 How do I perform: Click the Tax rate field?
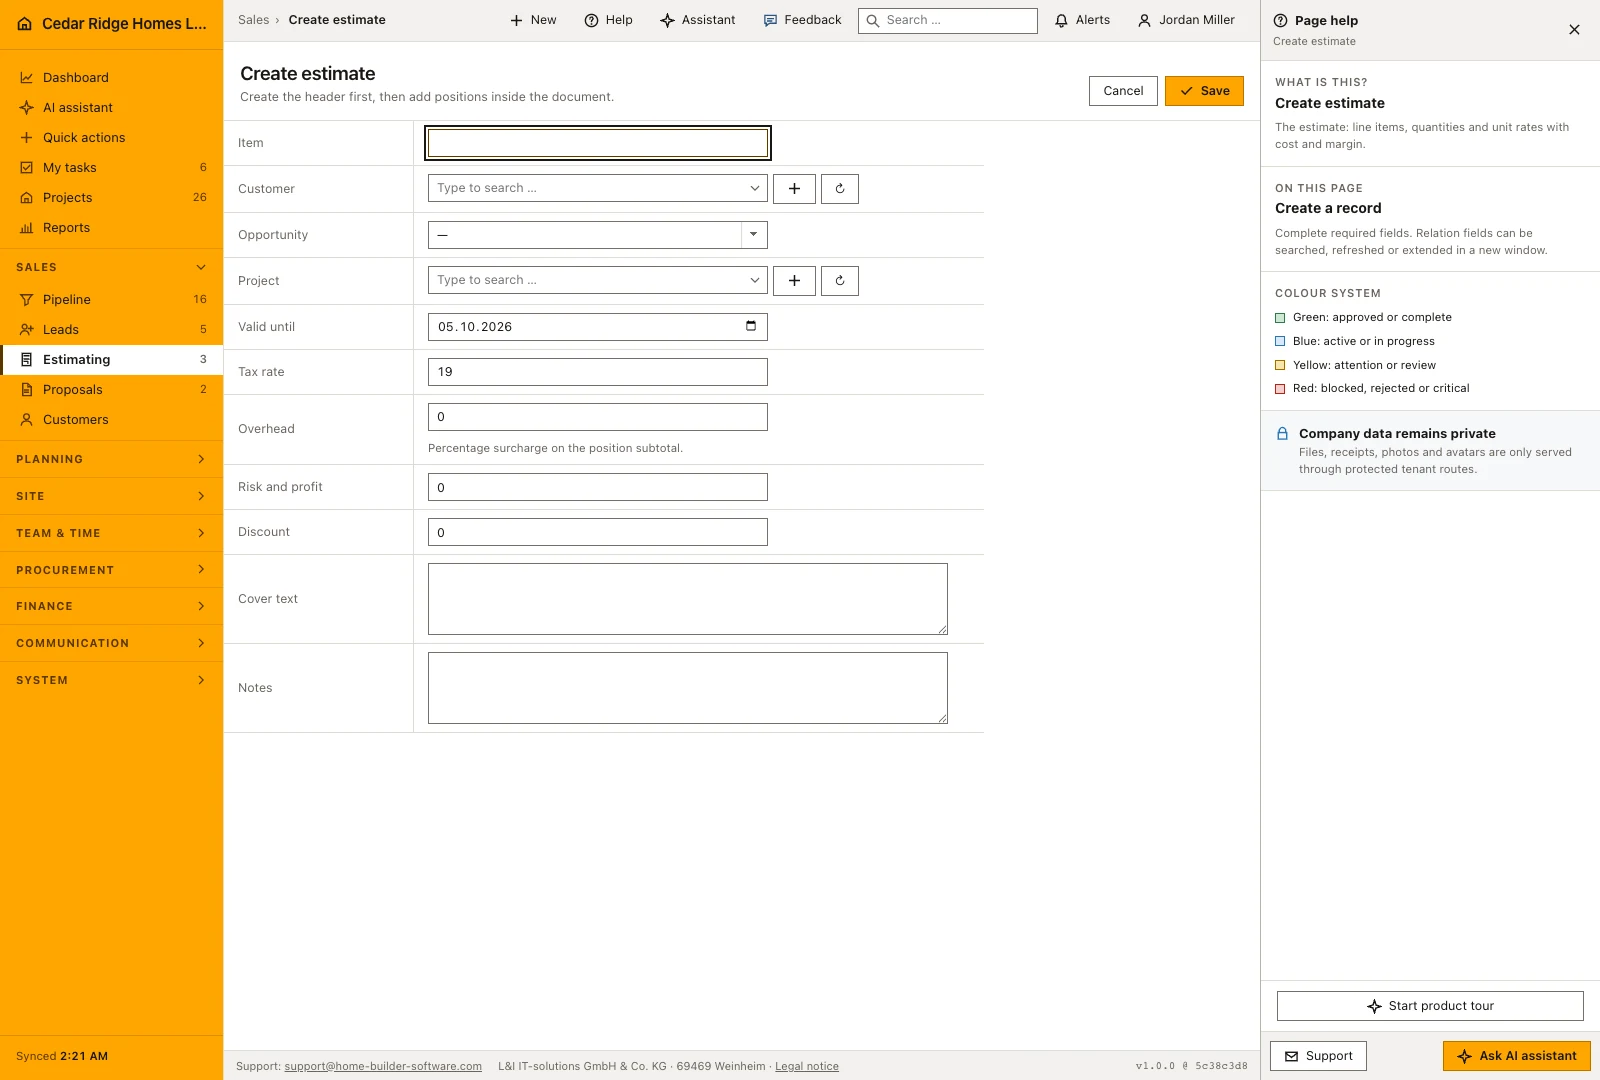(x=598, y=372)
